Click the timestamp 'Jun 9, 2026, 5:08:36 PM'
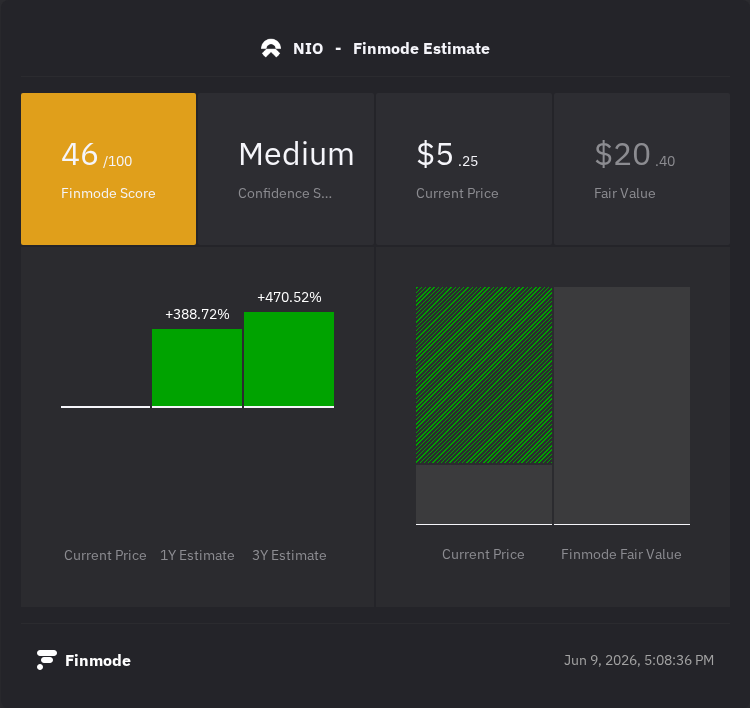Image resolution: width=750 pixels, height=708 pixels. pyautogui.click(x=639, y=660)
